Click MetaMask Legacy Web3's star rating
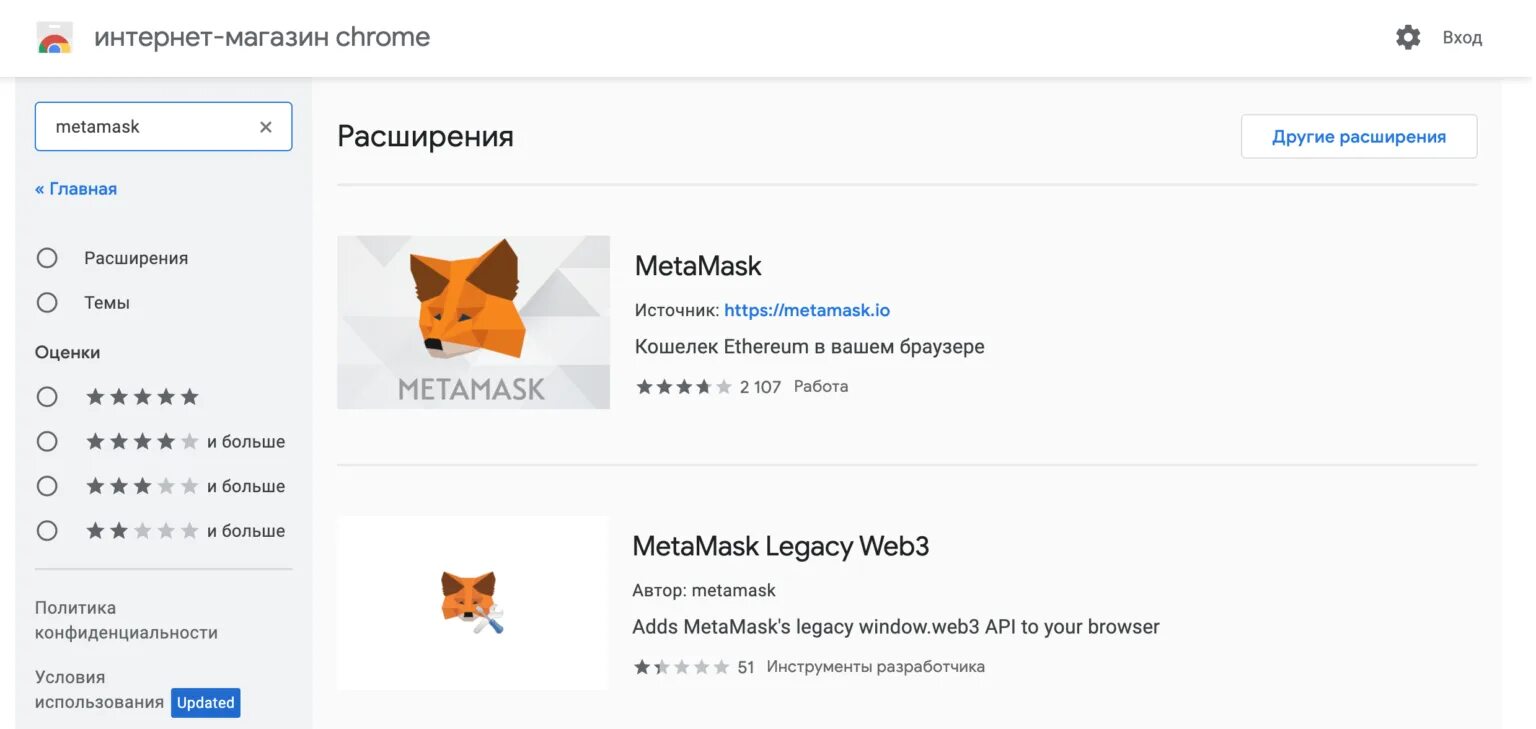1536x729 pixels. click(681, 667)
